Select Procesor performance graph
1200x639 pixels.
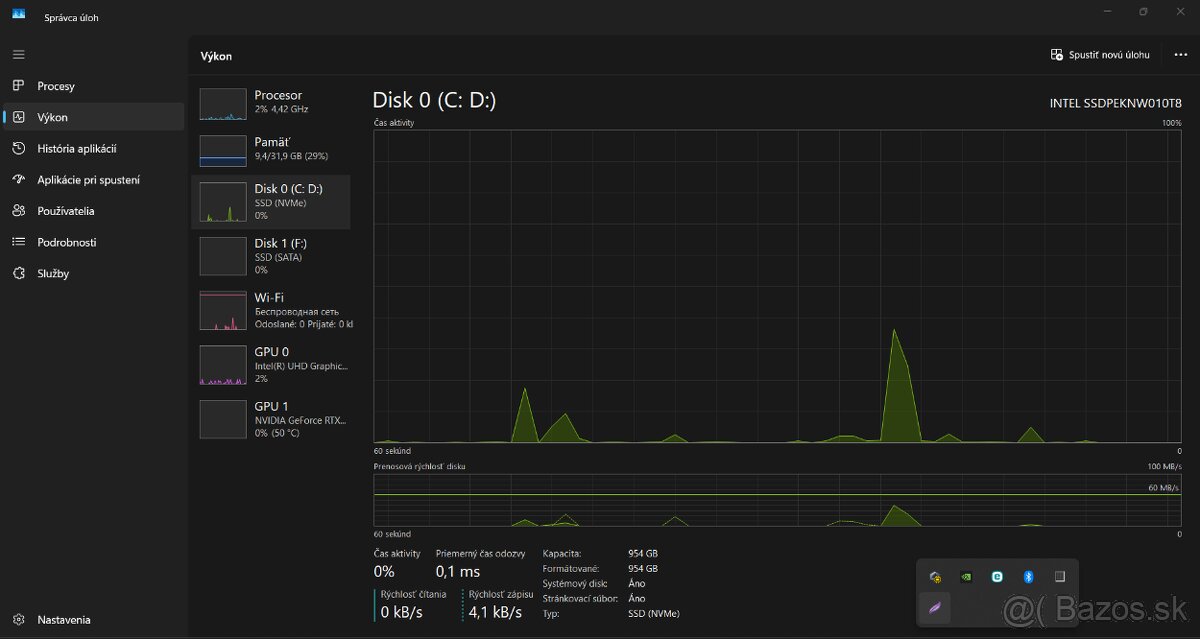(x=270, y=102)
